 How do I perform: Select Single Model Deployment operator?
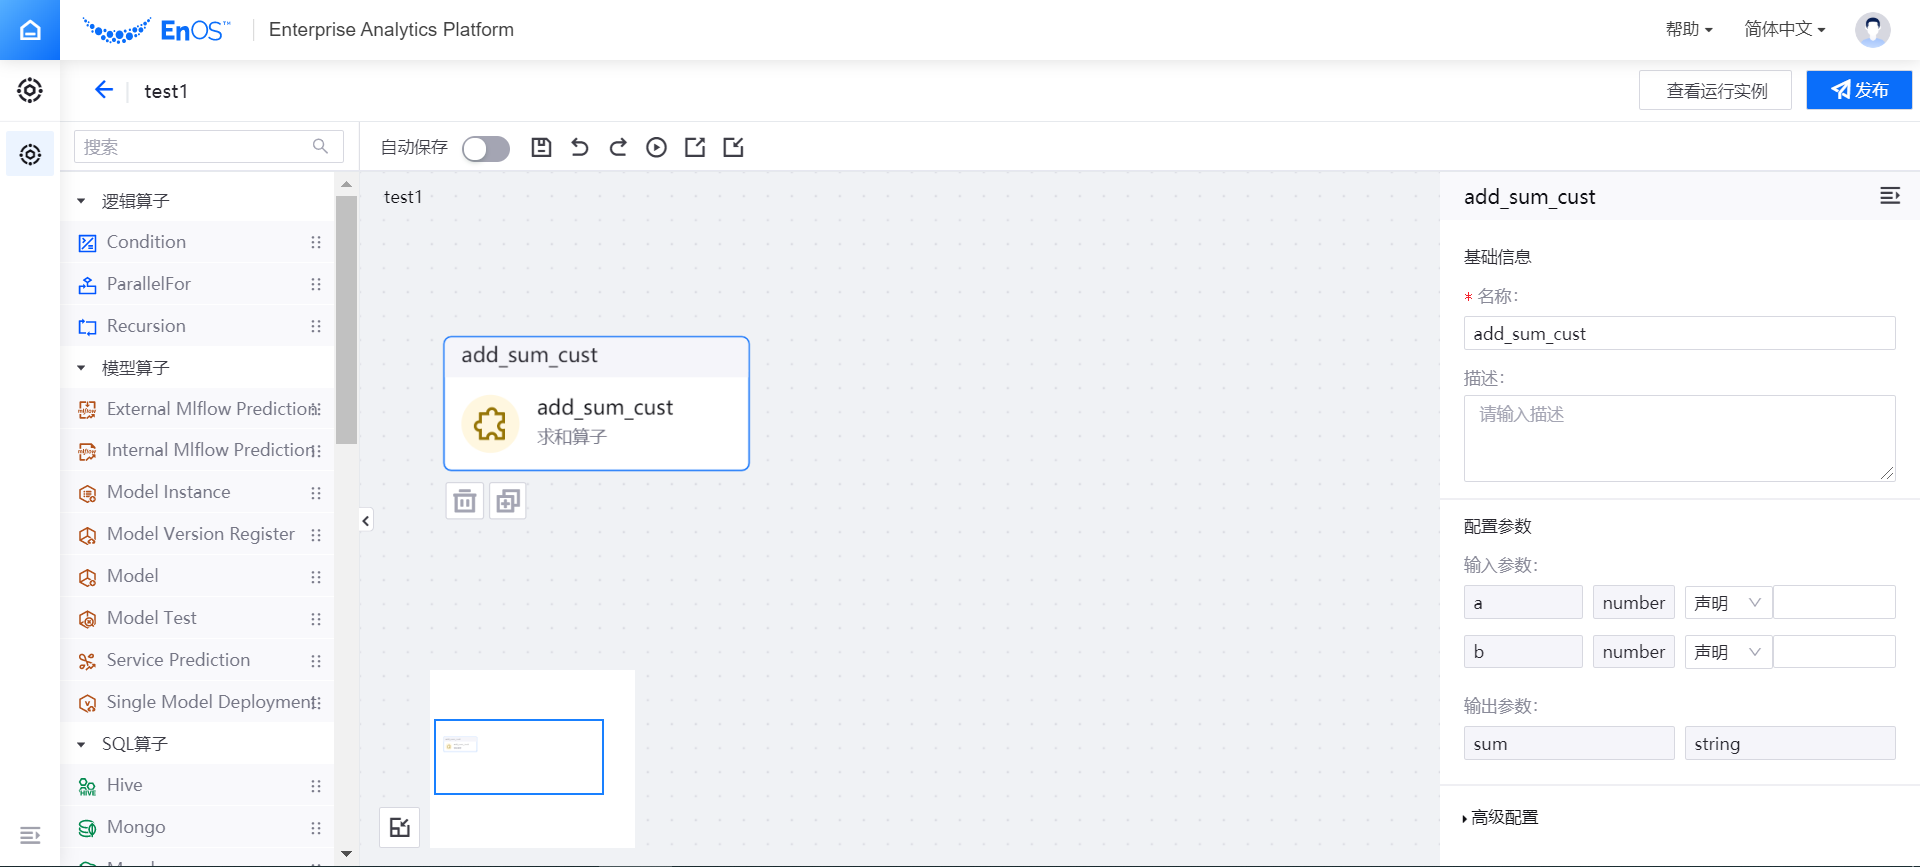(x=198, y=702)
